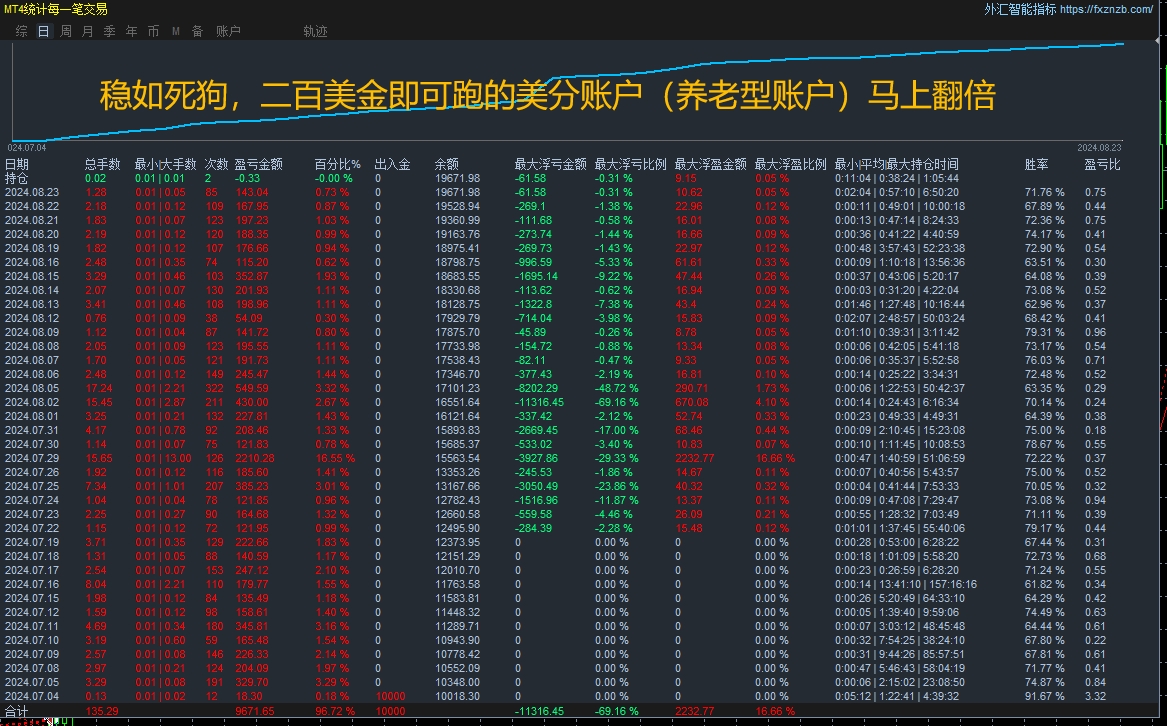Click the 0.01 | 13.00 lot size cell
Image resolution: width=1167 pixels, height=726 pixels.
coord(163,458)
